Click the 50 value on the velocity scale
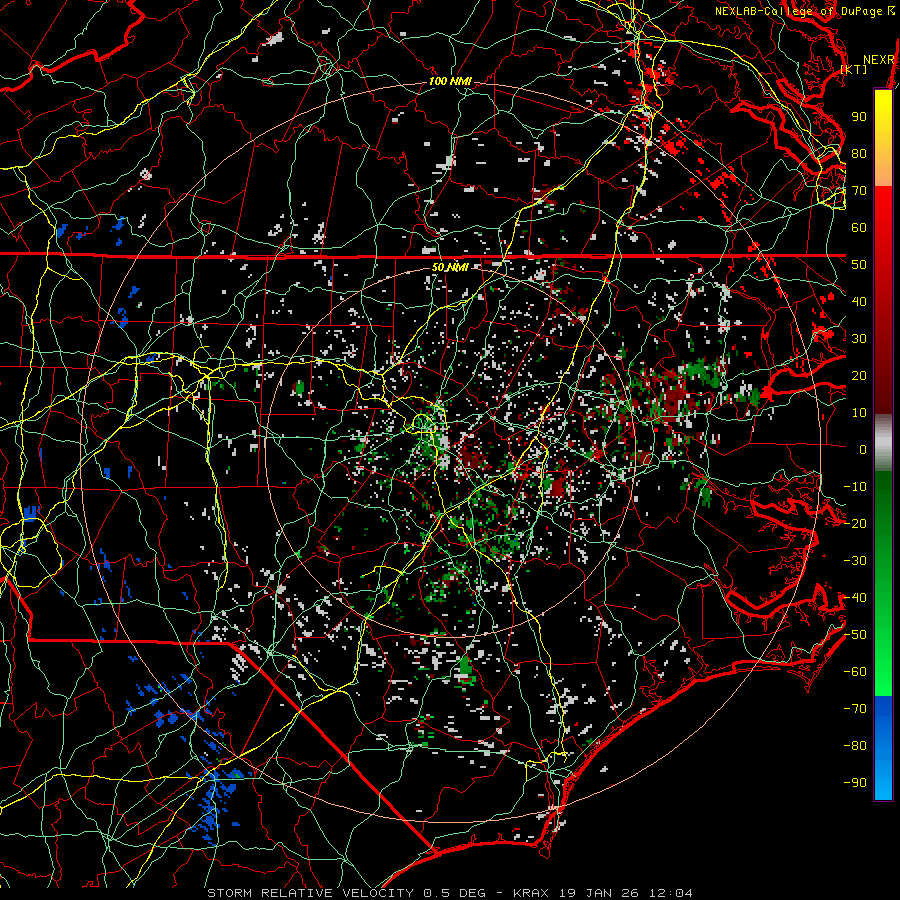 pos(859,265)
